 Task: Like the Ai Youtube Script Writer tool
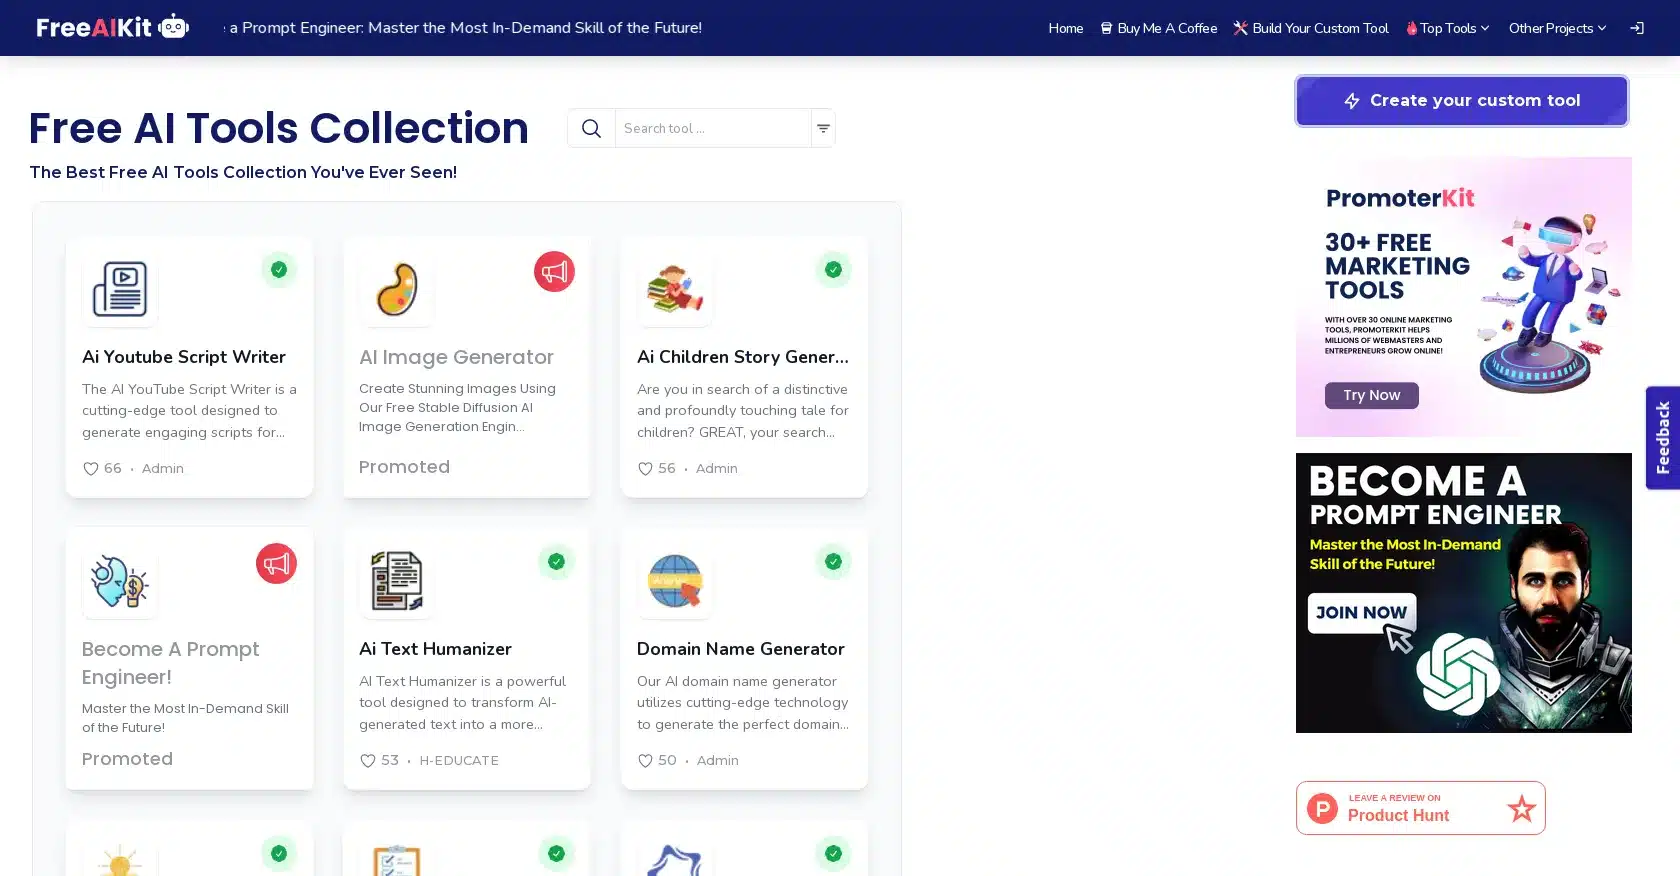[91, 469]
